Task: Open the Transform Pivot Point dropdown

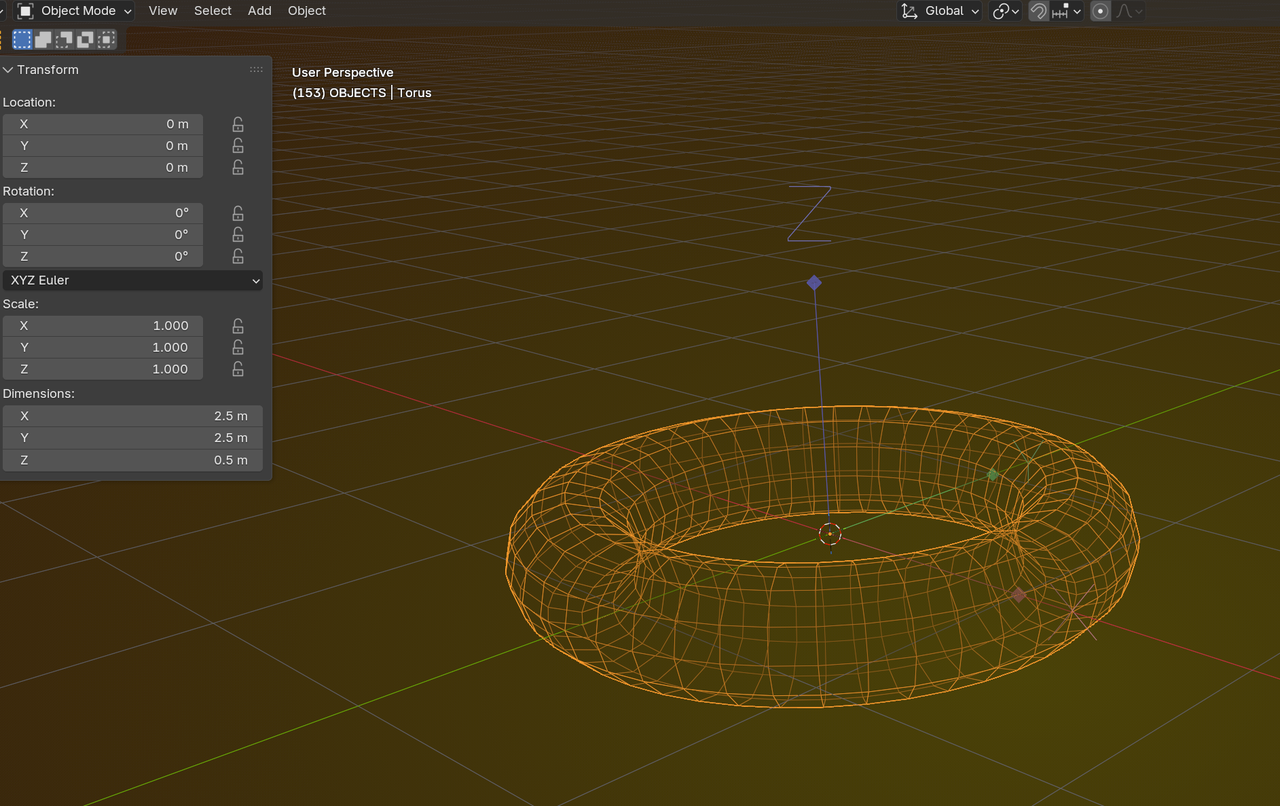Action: [x=1005, y=11]
